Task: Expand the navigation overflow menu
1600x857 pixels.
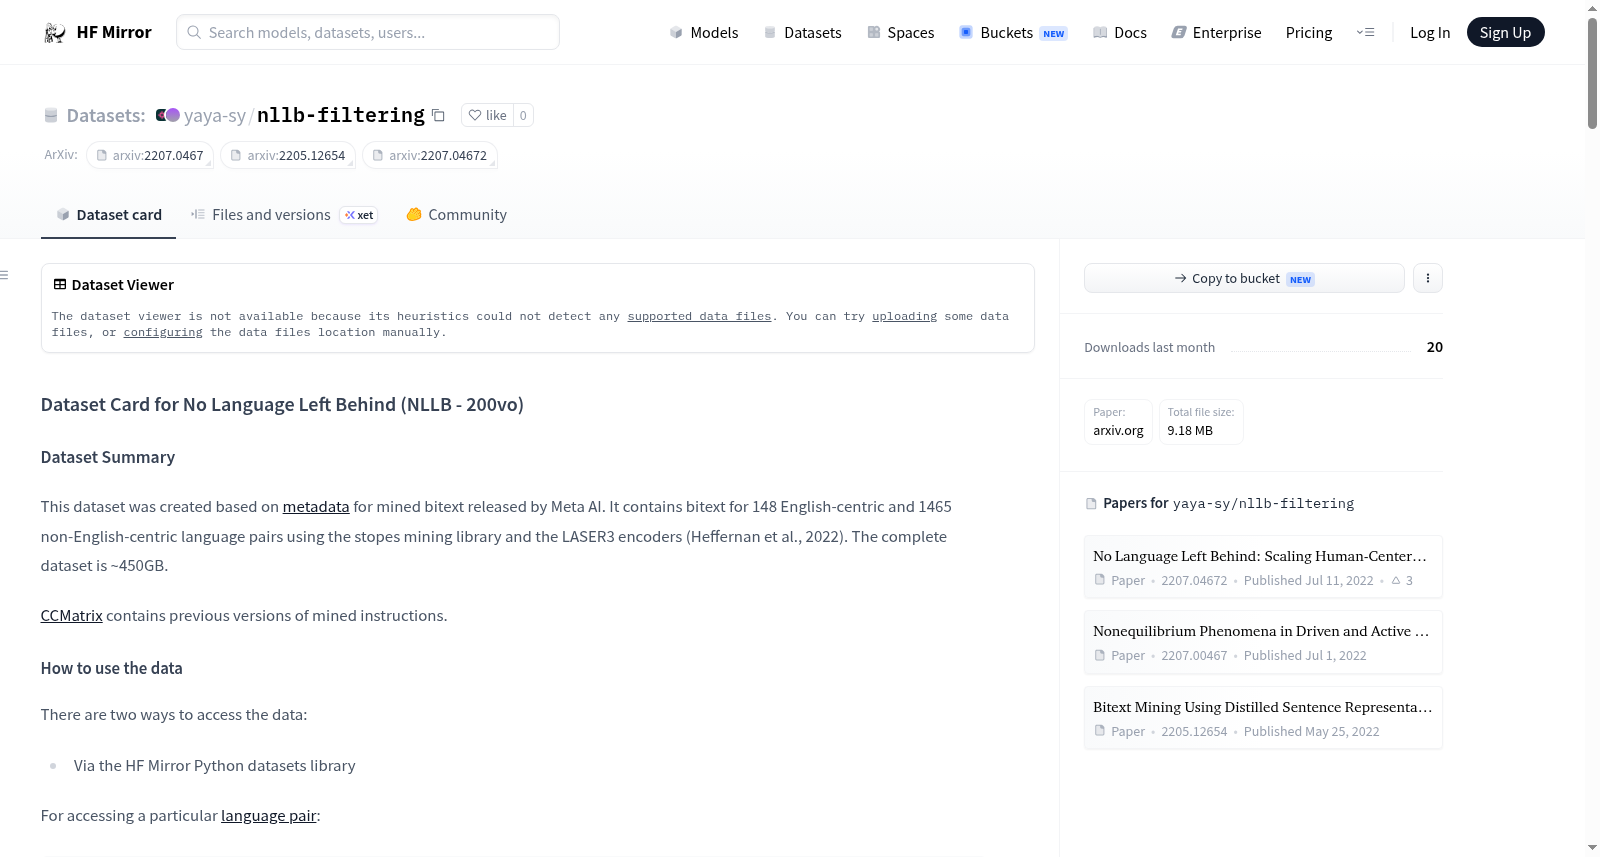Action: coord(1365,32)
